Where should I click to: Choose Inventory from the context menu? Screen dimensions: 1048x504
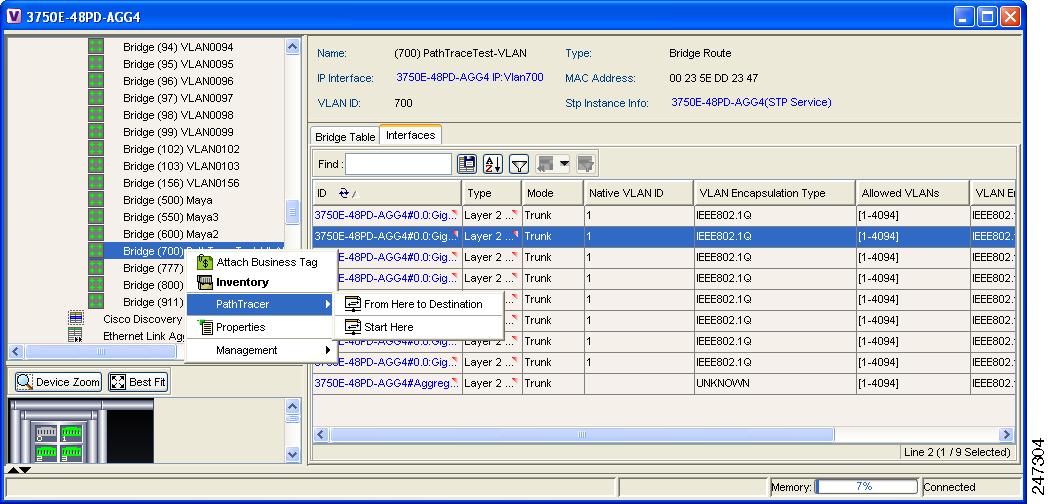[x=261, y=282]
